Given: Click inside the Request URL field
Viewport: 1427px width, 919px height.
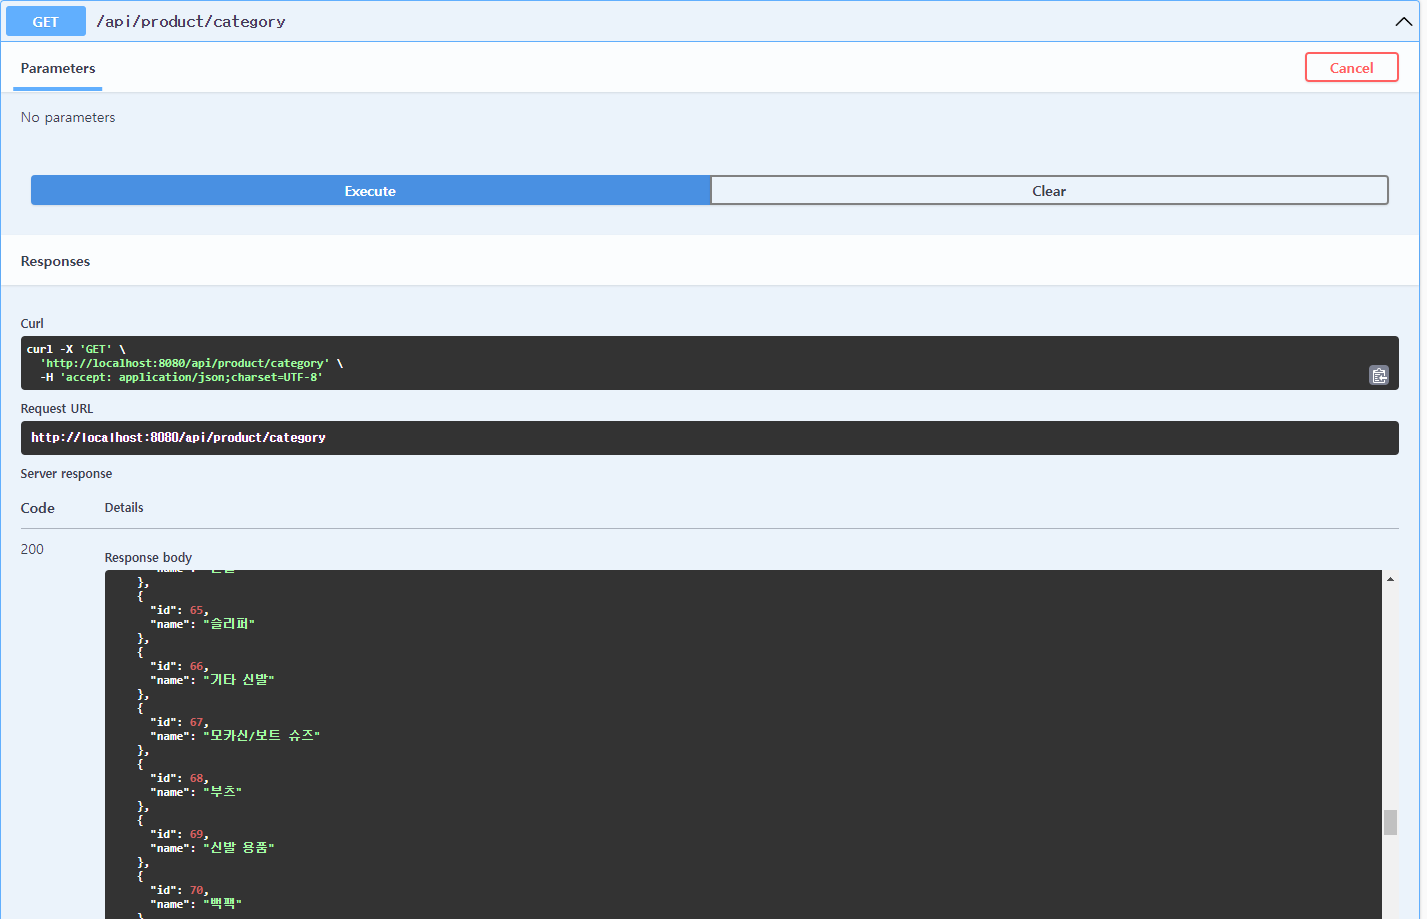Looking at the screenshot, I should pyautogui.click(x=400, y=437).
